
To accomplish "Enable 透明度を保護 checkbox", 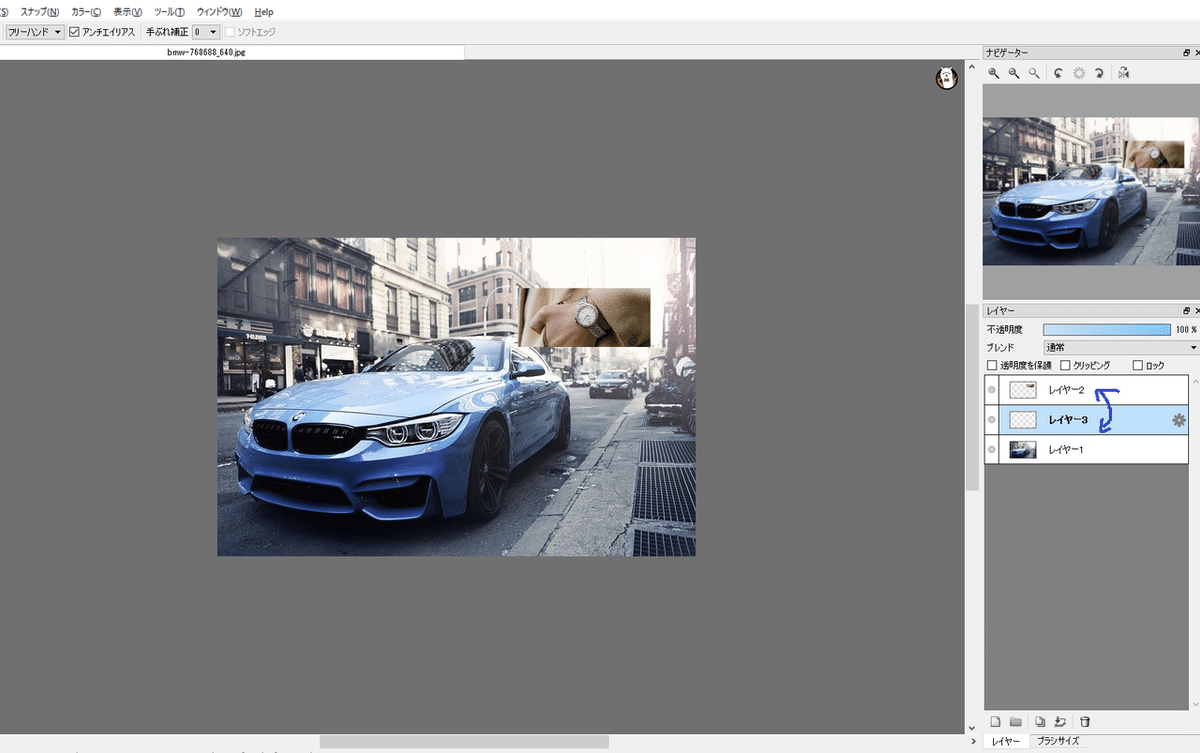I will tap(992, 366).
